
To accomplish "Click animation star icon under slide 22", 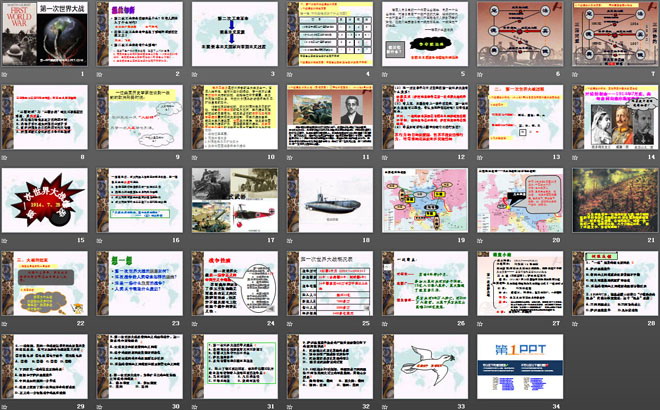I will (x=5, y=325).
